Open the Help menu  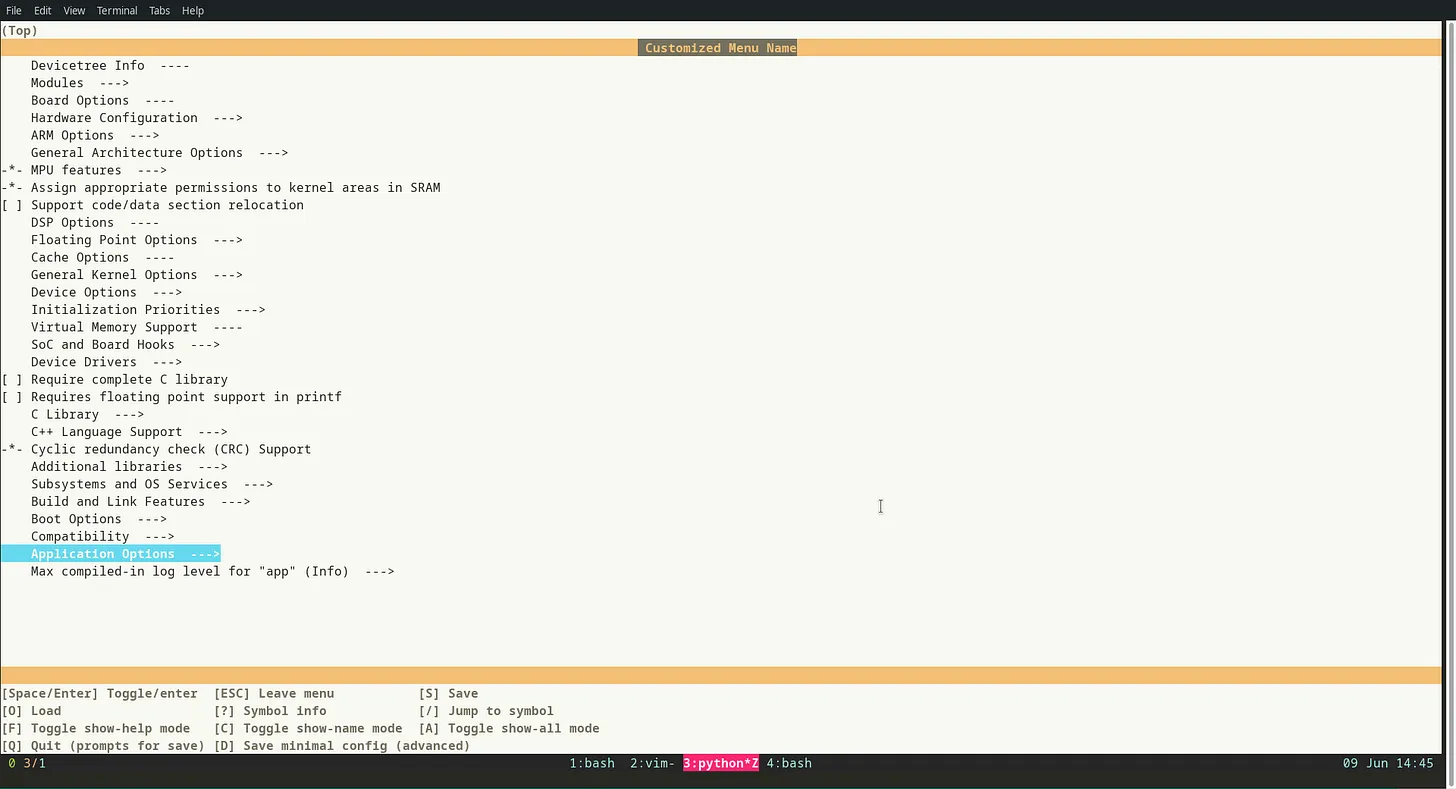click(x=193, y=10)
